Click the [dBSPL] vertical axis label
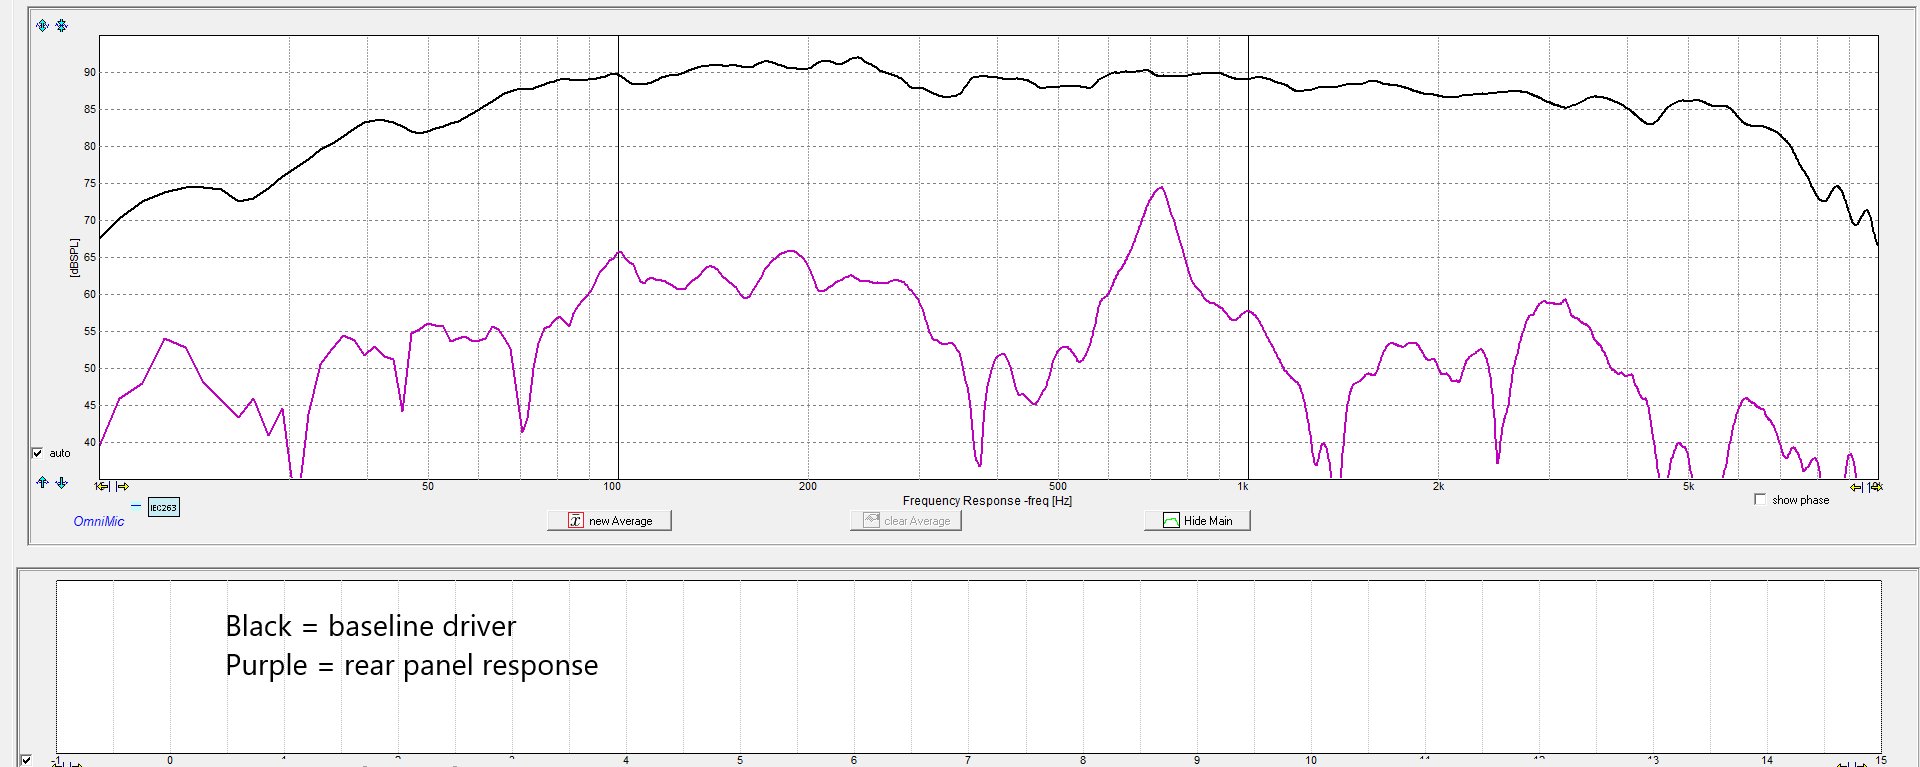1920x767 pixels. 74,257
